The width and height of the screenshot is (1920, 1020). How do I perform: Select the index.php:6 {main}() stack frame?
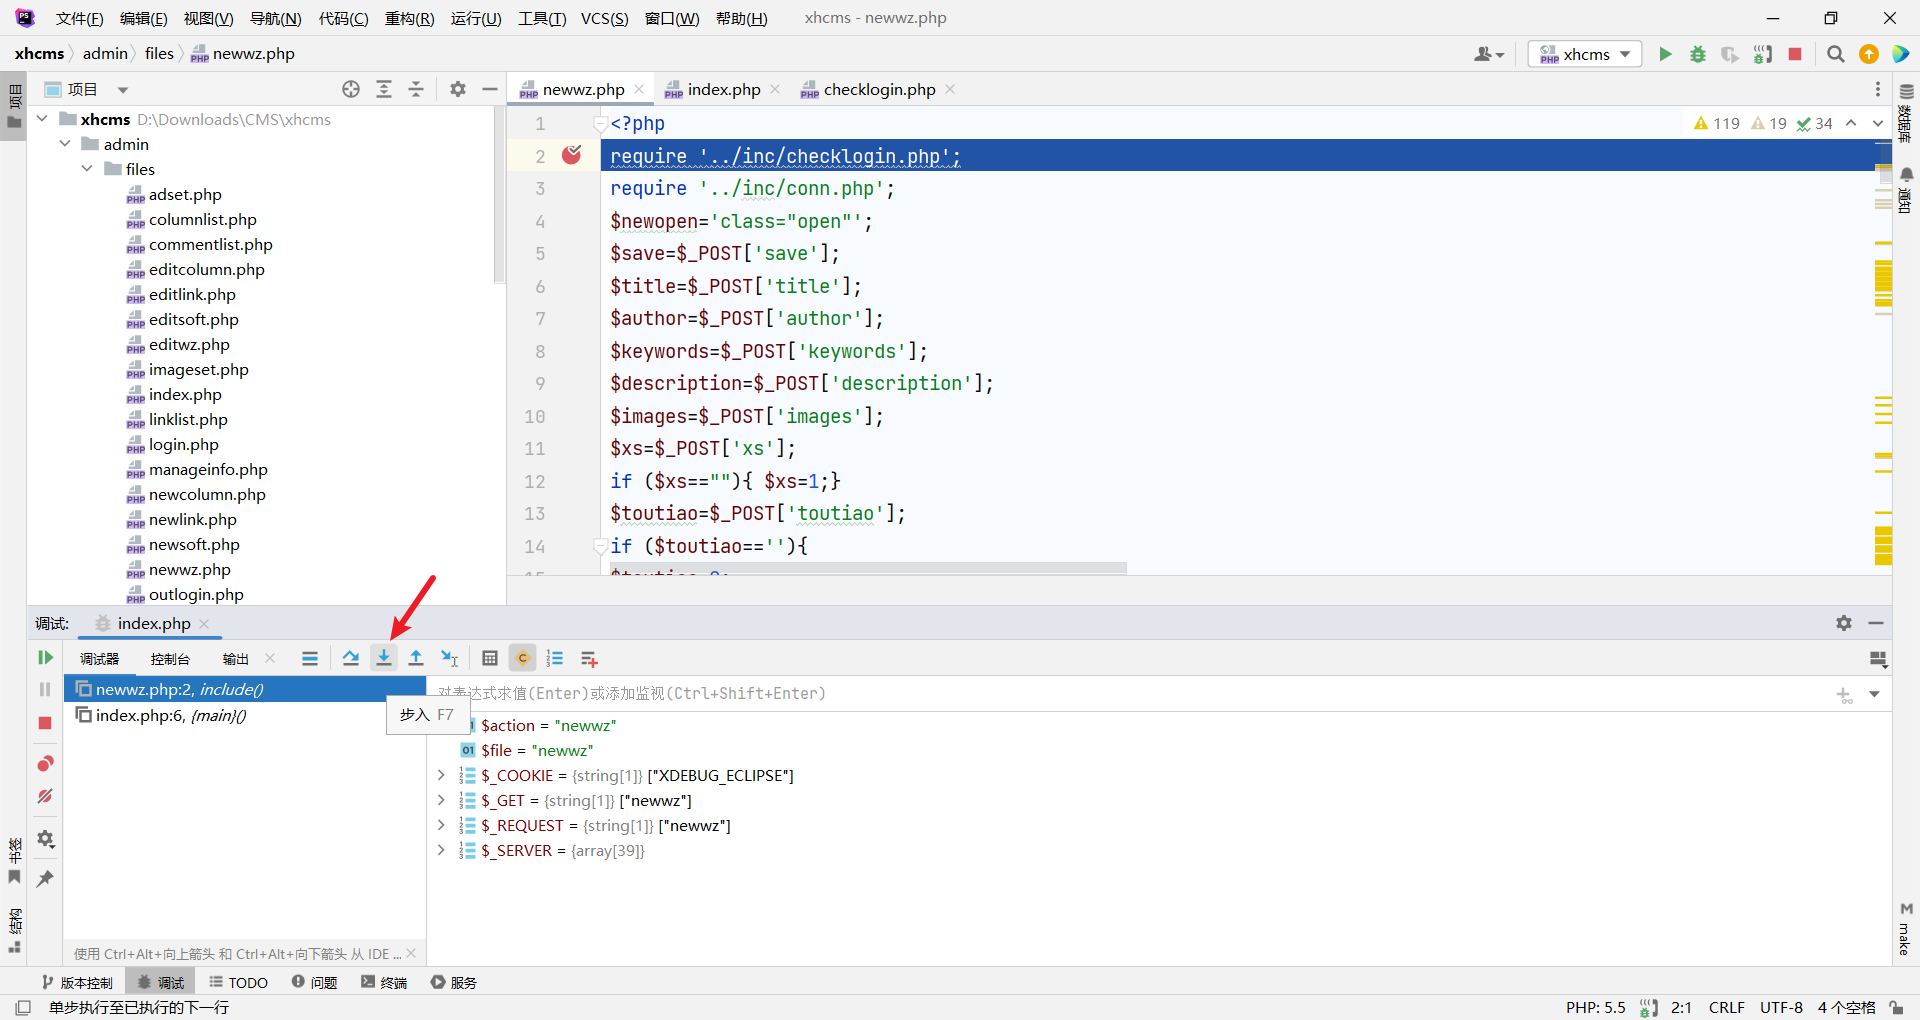click(245, 715)
